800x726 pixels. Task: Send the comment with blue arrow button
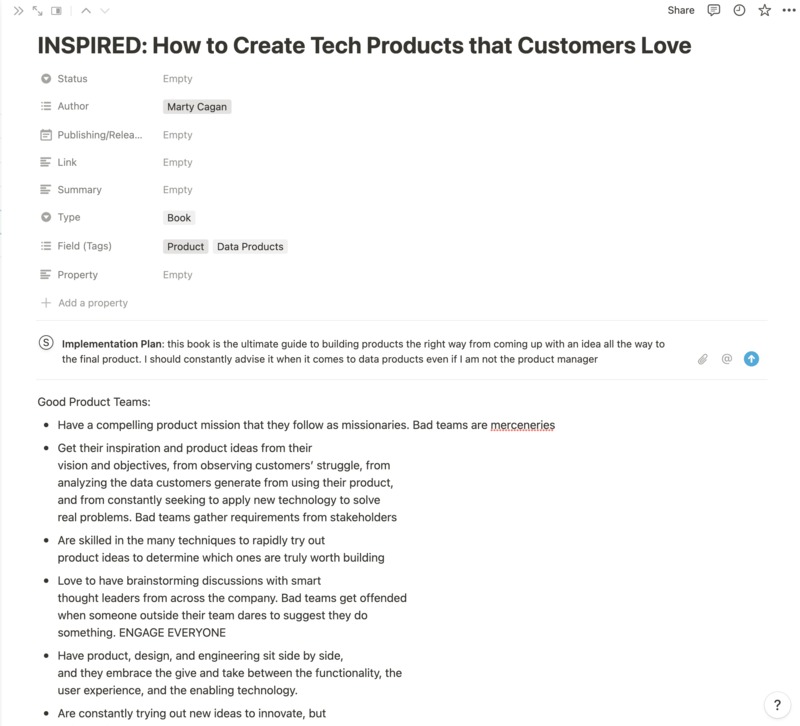pyautogui.click(x=751, y=359)
